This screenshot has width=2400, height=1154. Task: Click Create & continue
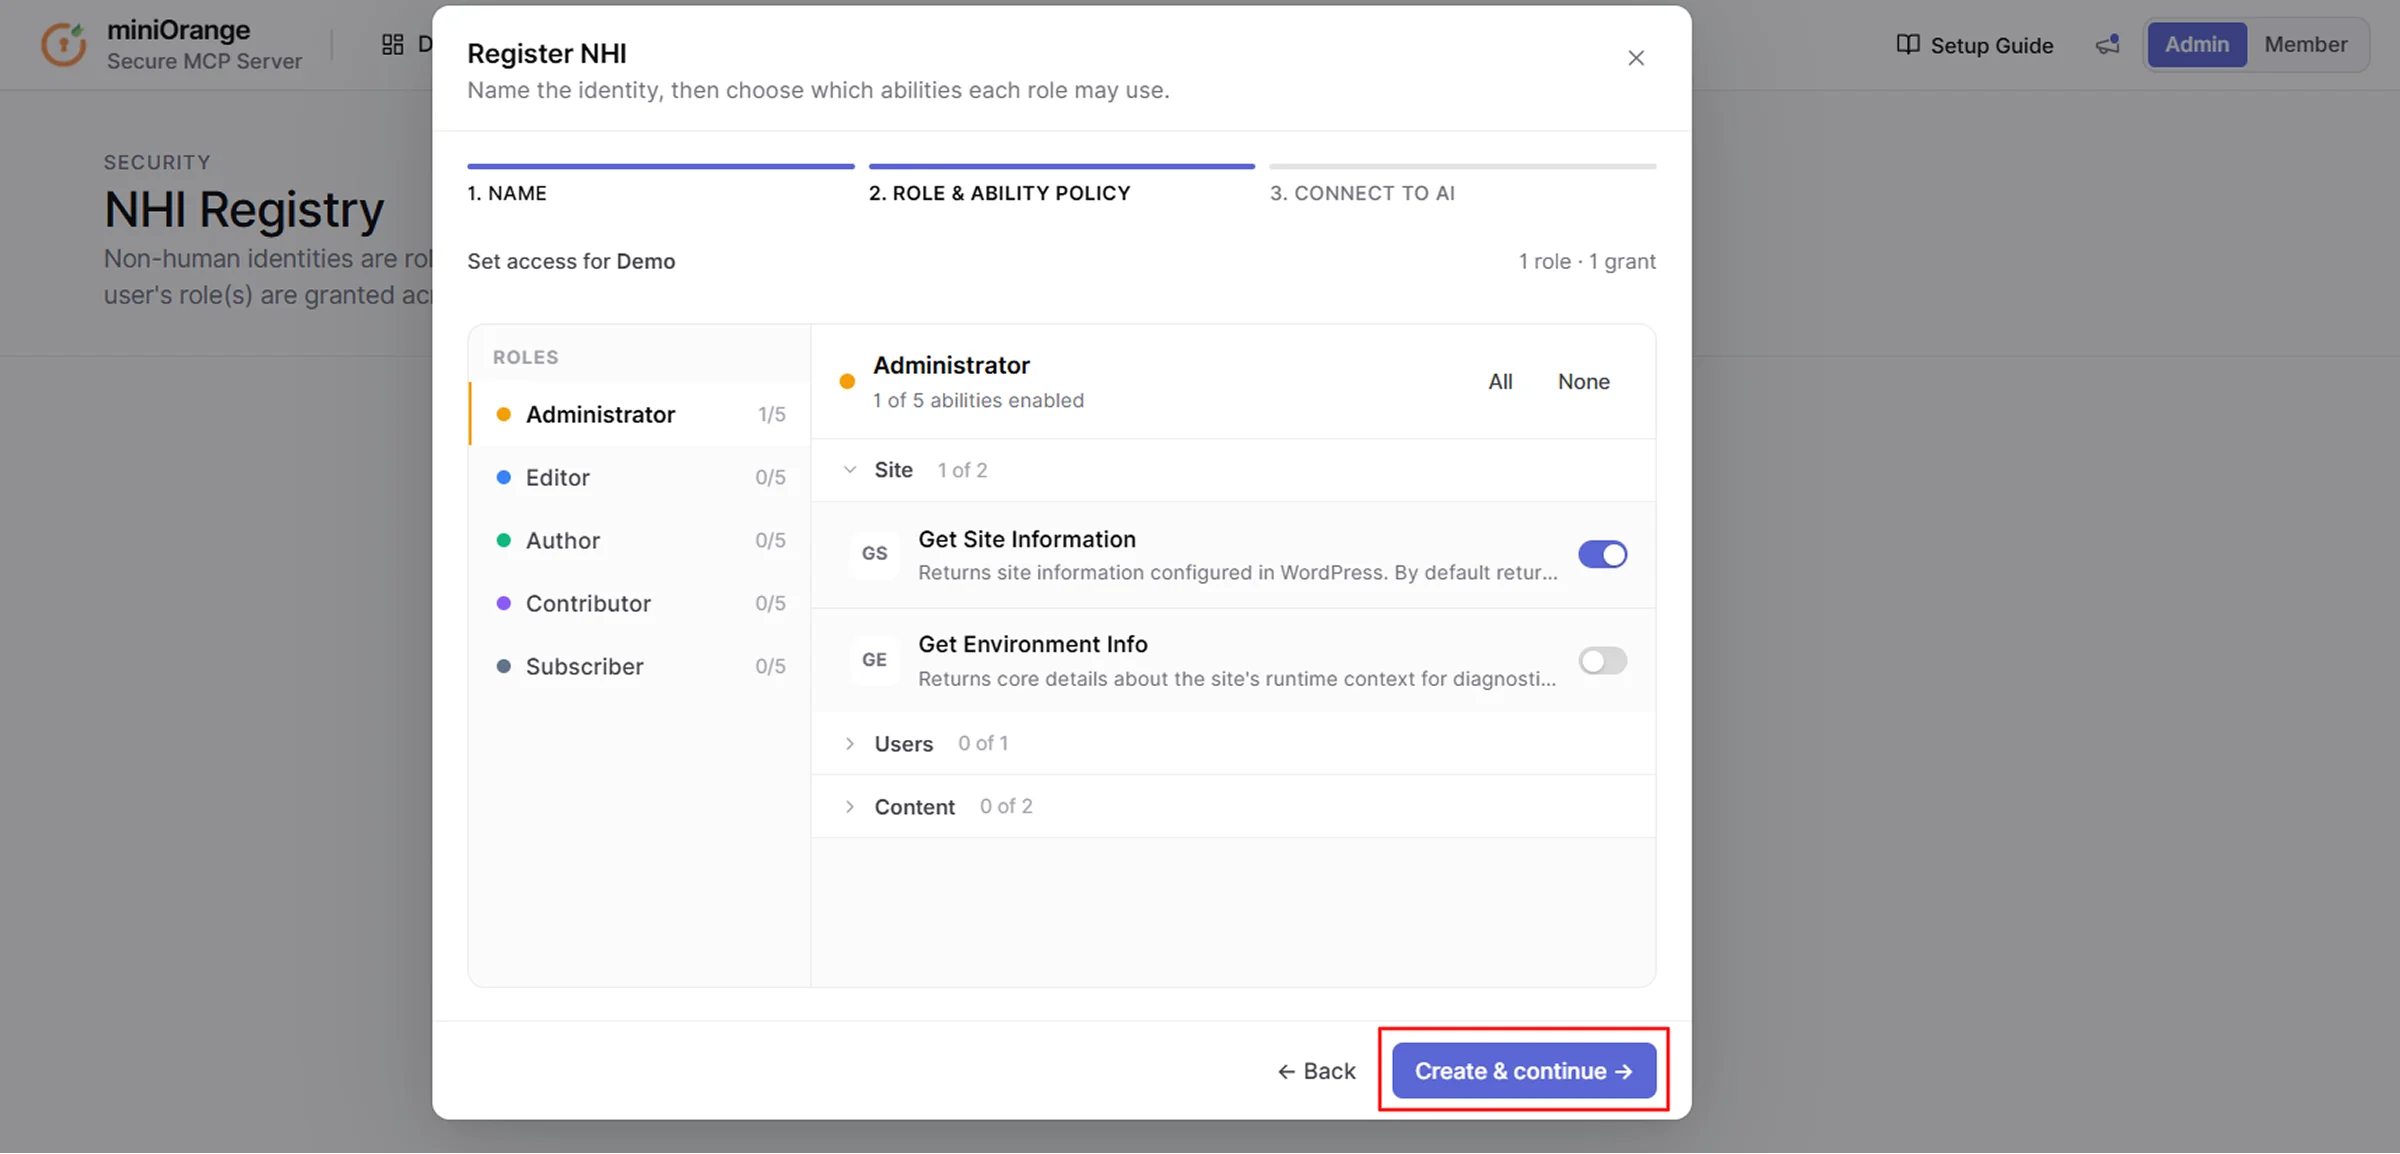click(x=1524, y=1071)
